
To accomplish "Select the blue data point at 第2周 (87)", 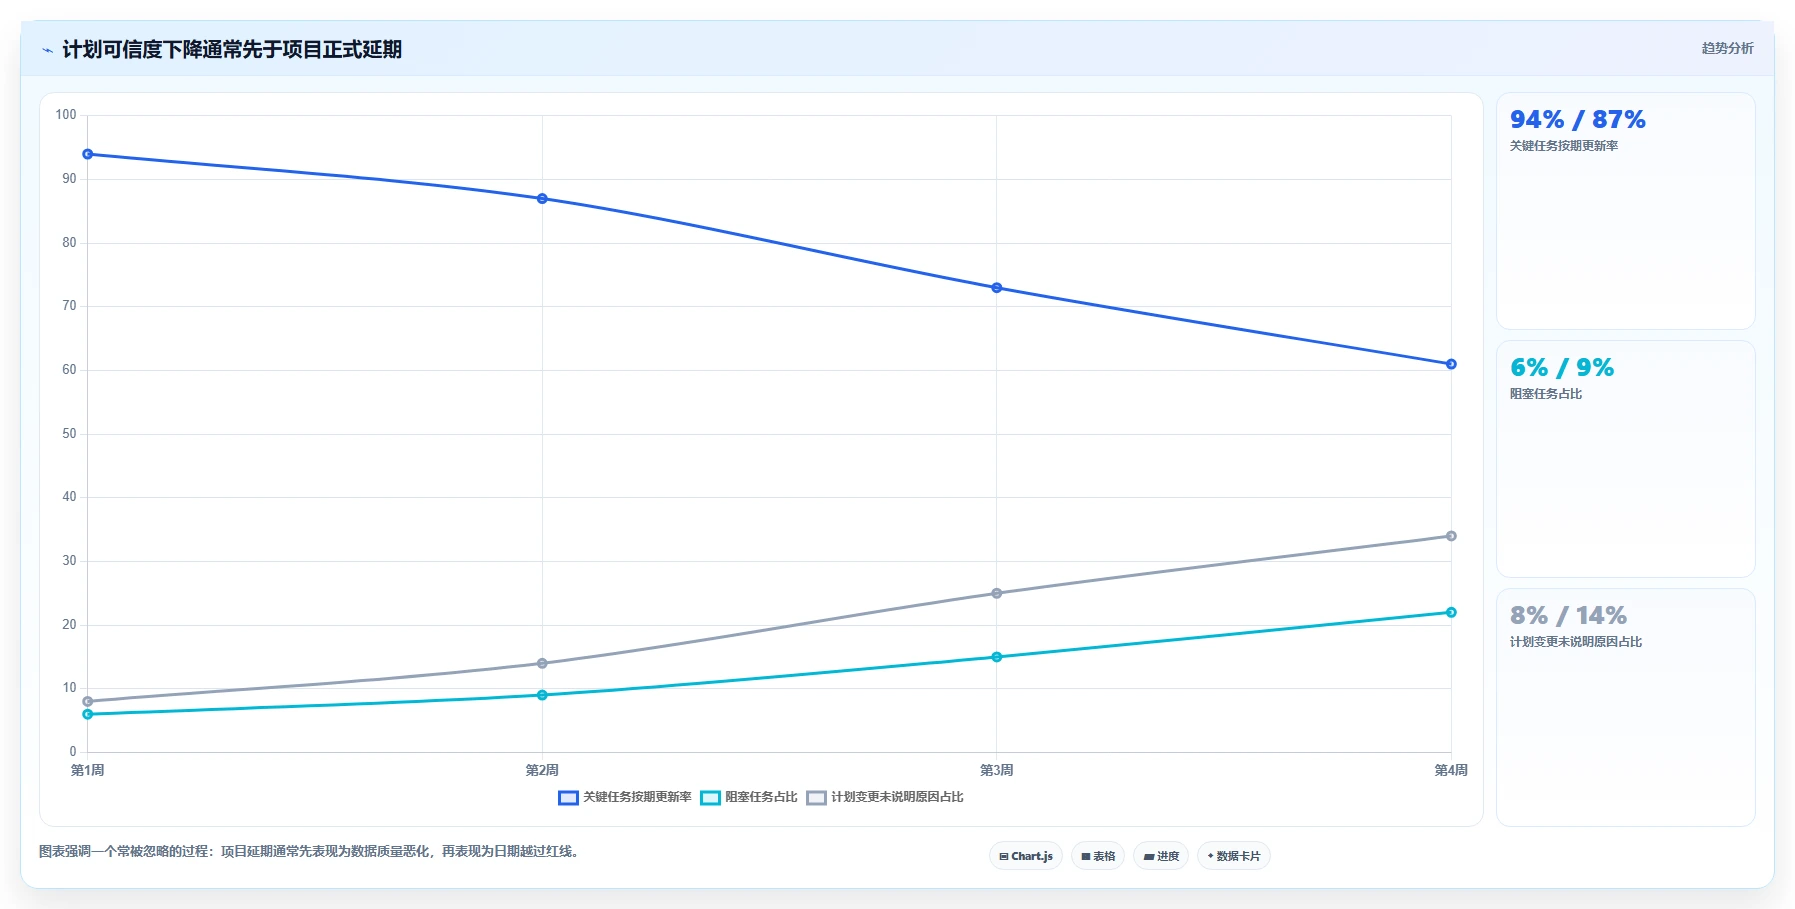I will [542, 199].
